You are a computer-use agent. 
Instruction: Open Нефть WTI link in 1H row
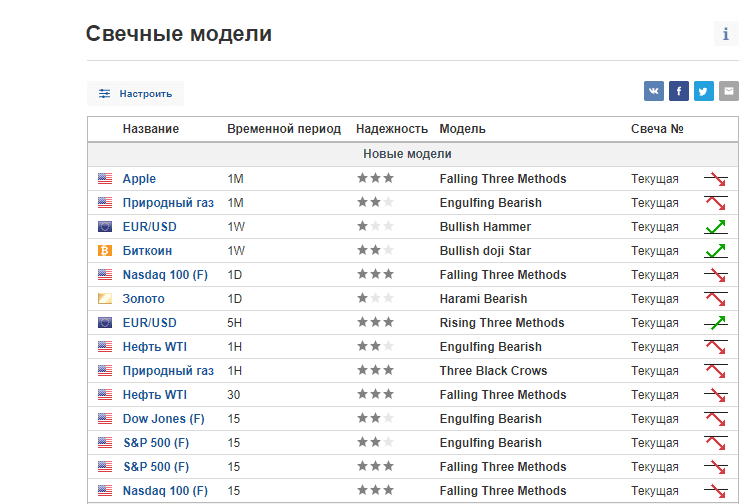coord(155,347)
